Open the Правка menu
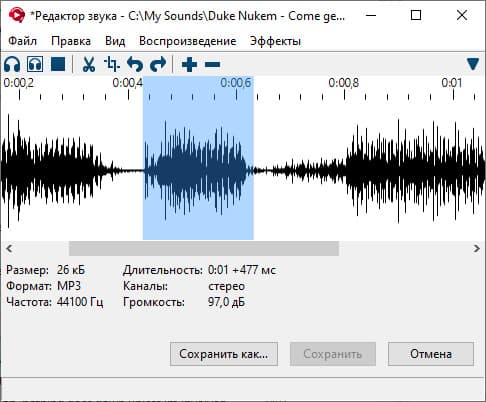Viewport: 486px width, 402px height. click(71, 41)
